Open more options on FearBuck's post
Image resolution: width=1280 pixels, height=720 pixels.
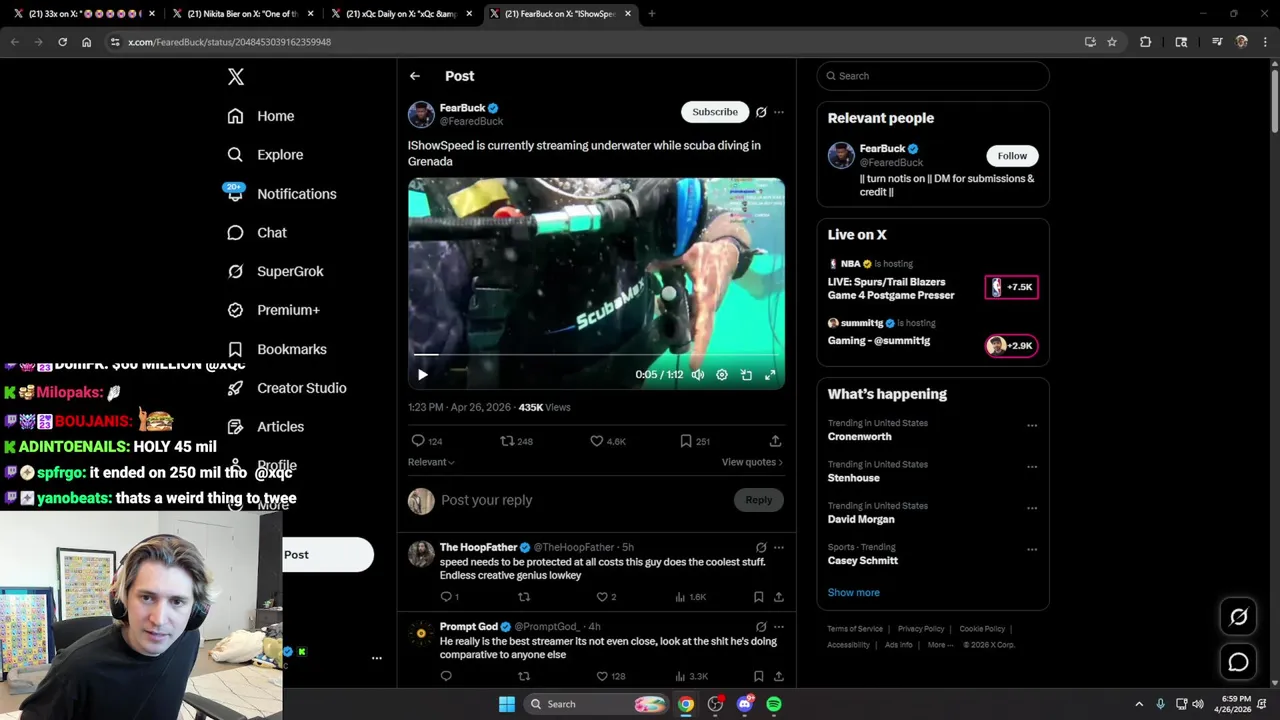click(x=779, y=112)
